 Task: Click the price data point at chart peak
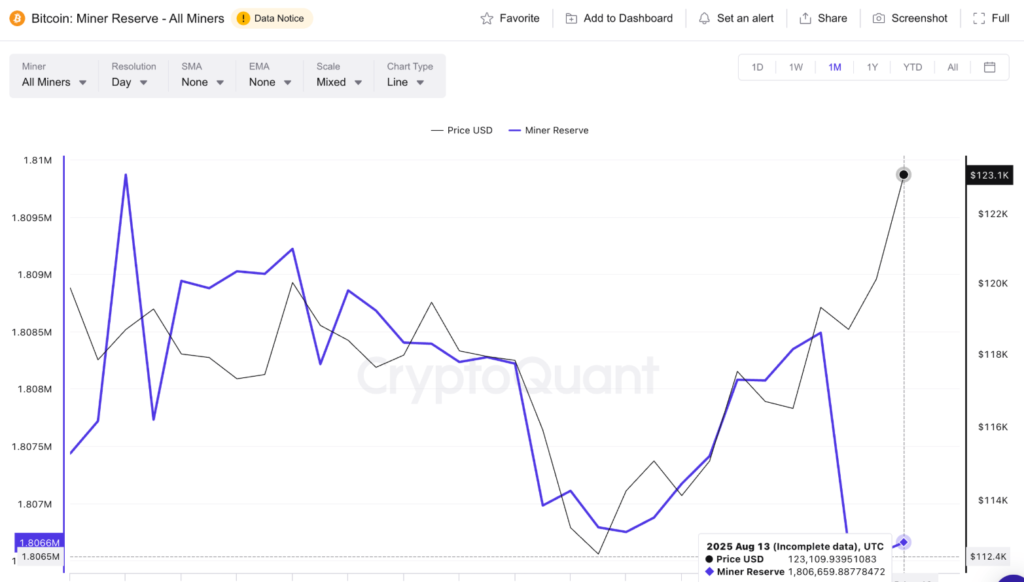point(903,175)
